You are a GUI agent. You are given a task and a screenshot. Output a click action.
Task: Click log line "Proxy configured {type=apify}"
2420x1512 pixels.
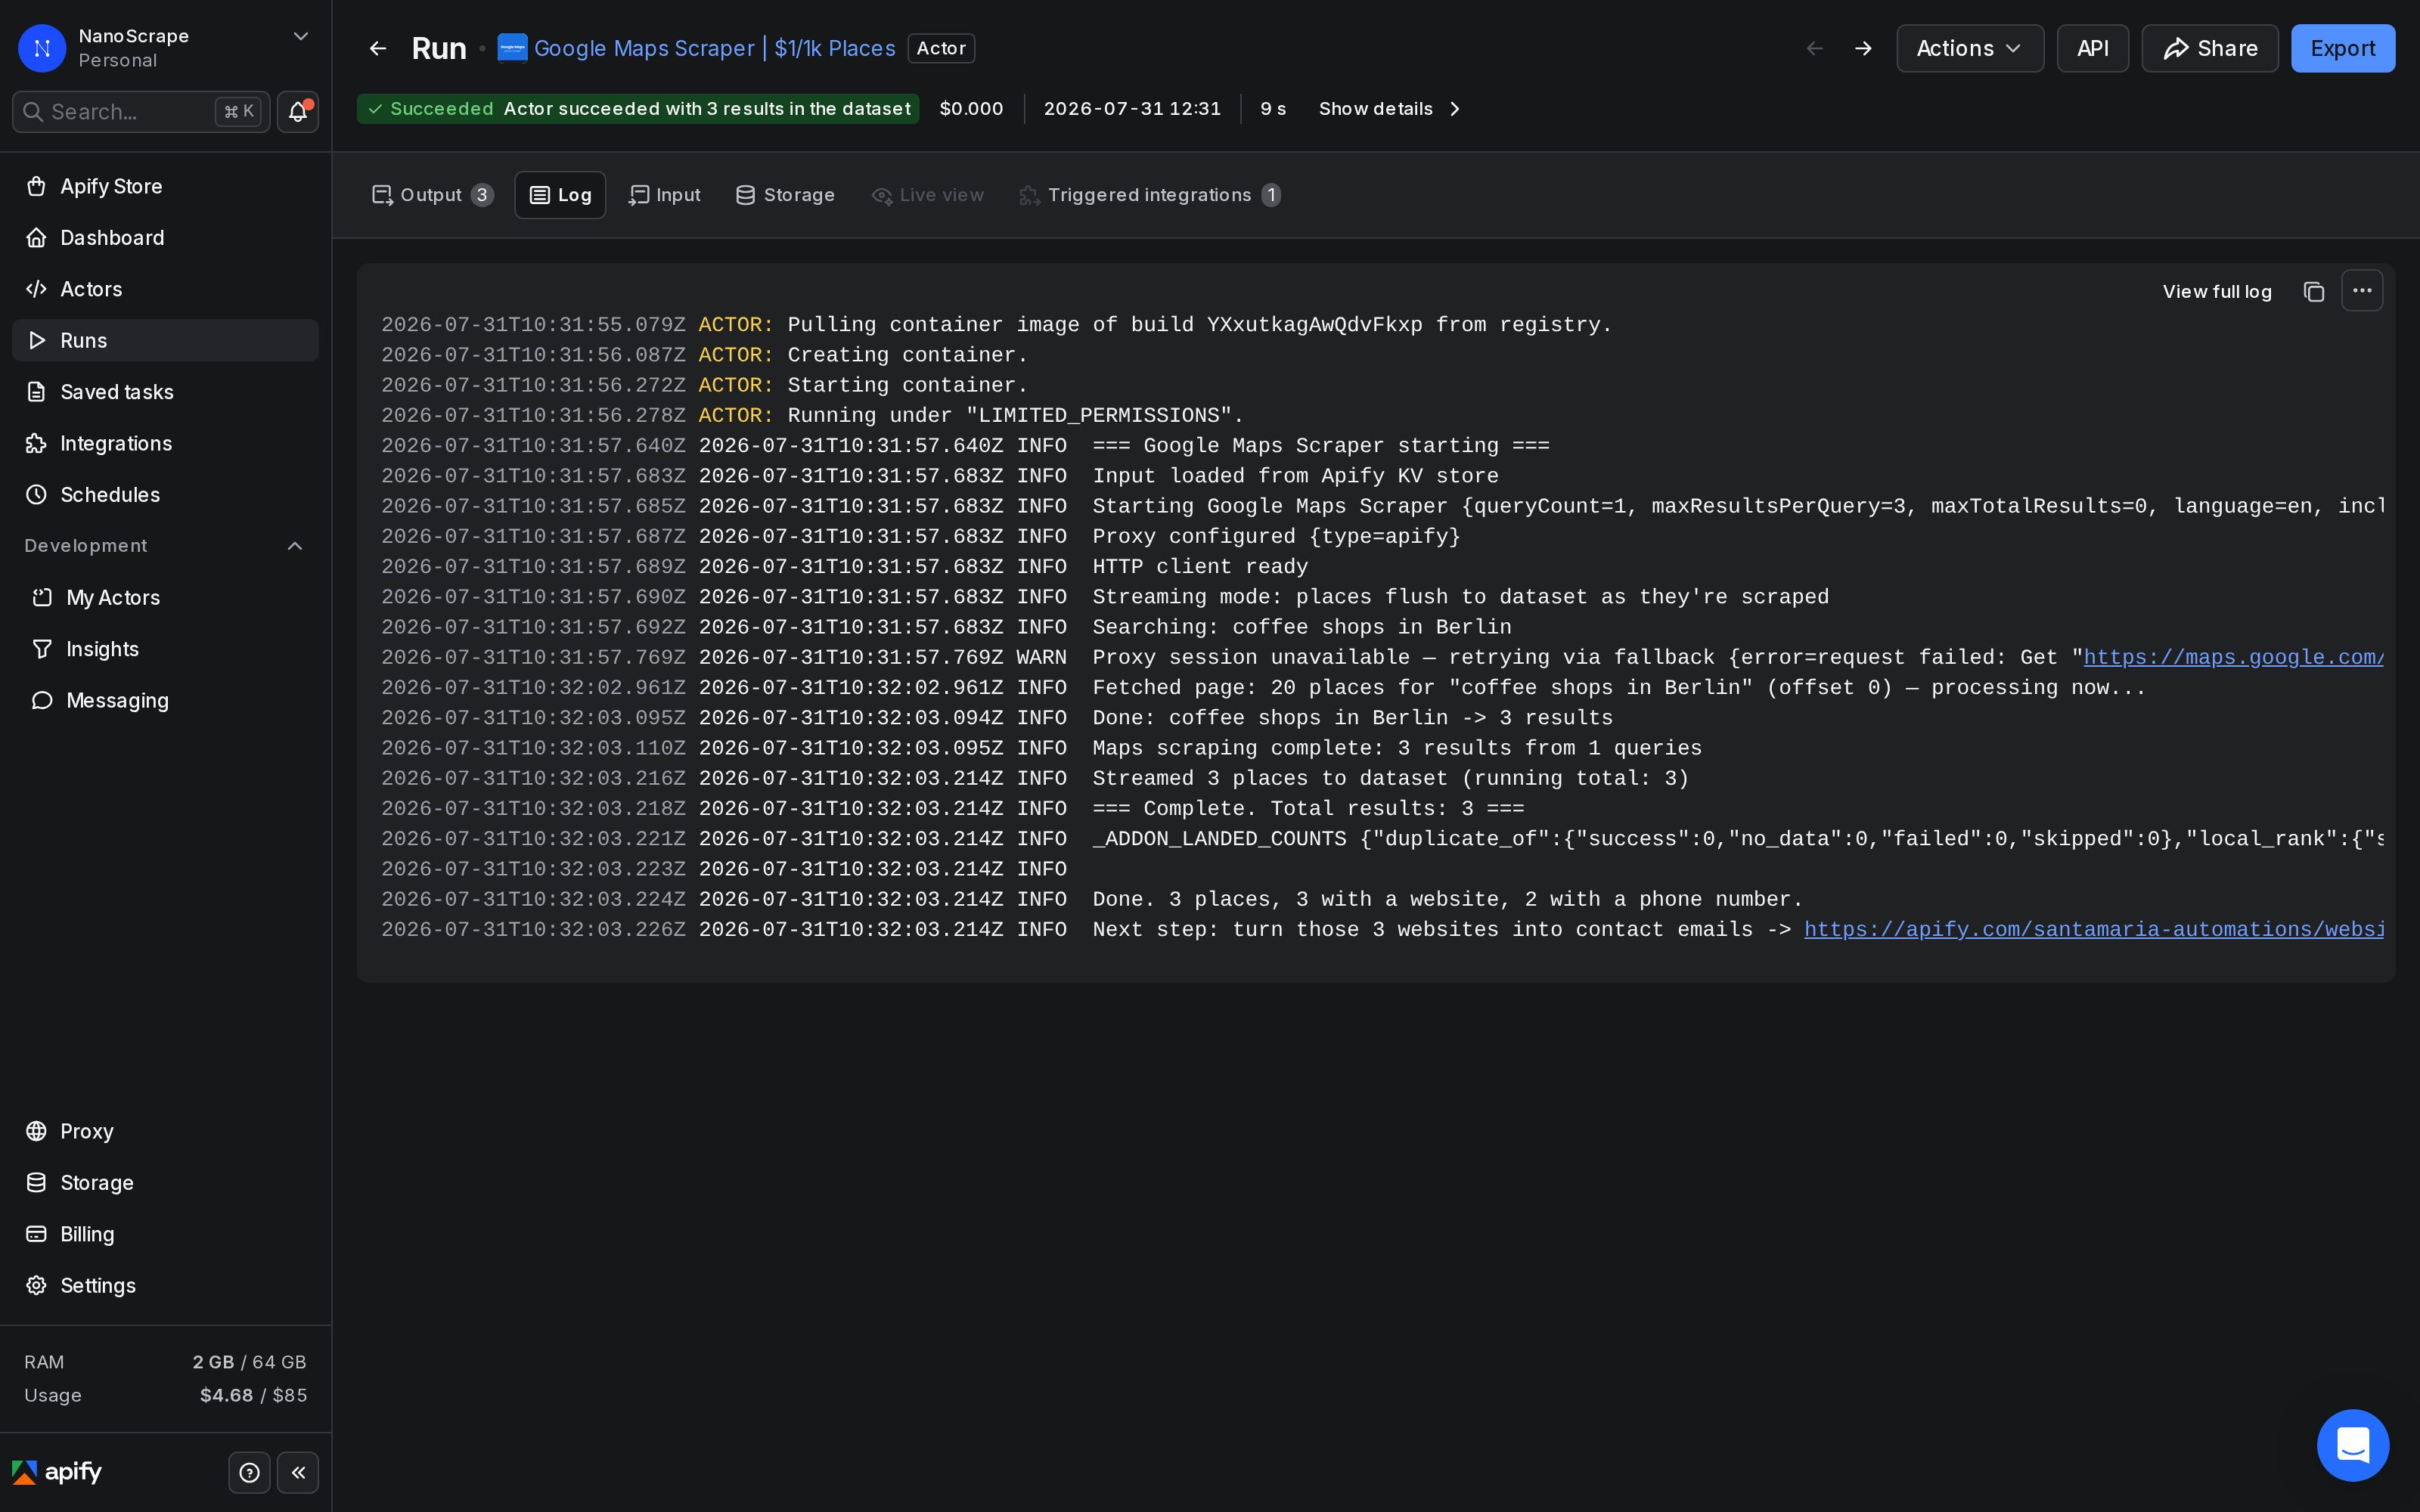click(1276, 536)
